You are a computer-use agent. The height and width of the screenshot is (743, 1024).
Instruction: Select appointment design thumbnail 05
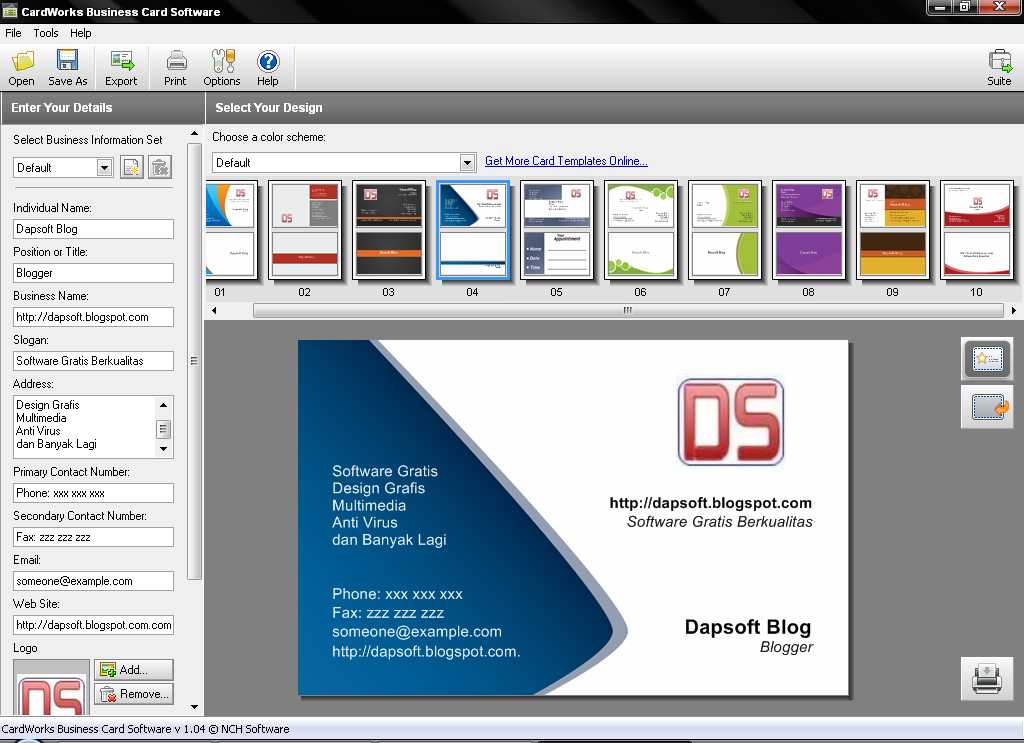pos(557,230)
